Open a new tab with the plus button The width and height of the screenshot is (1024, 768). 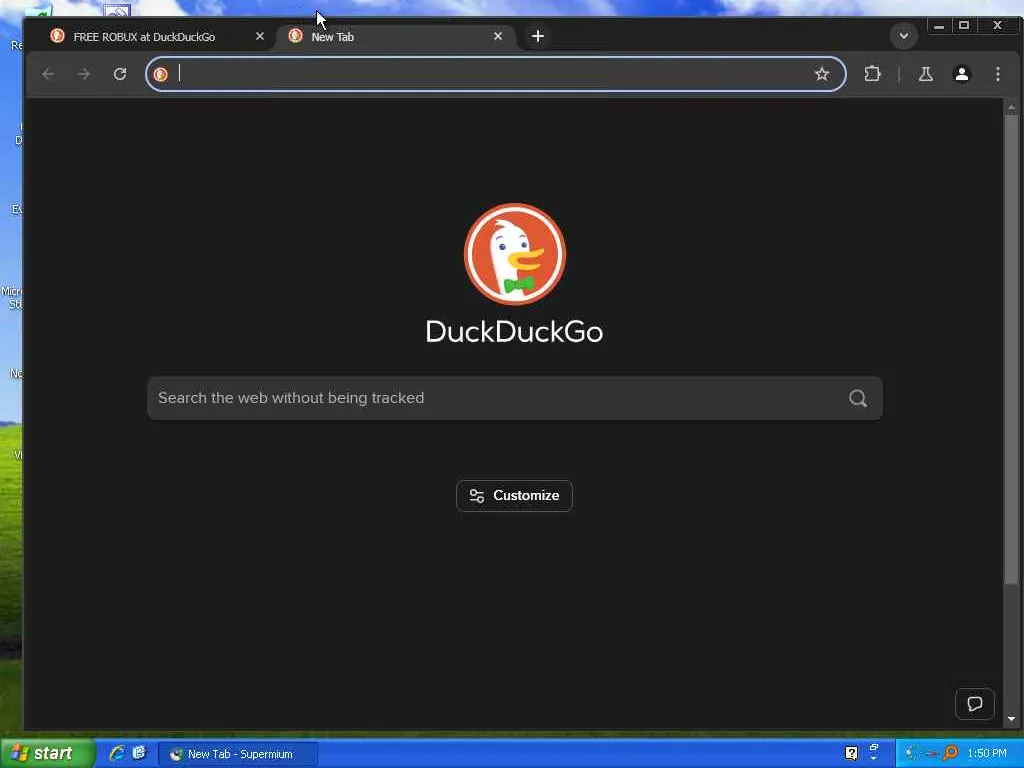(x=537, y=36)
